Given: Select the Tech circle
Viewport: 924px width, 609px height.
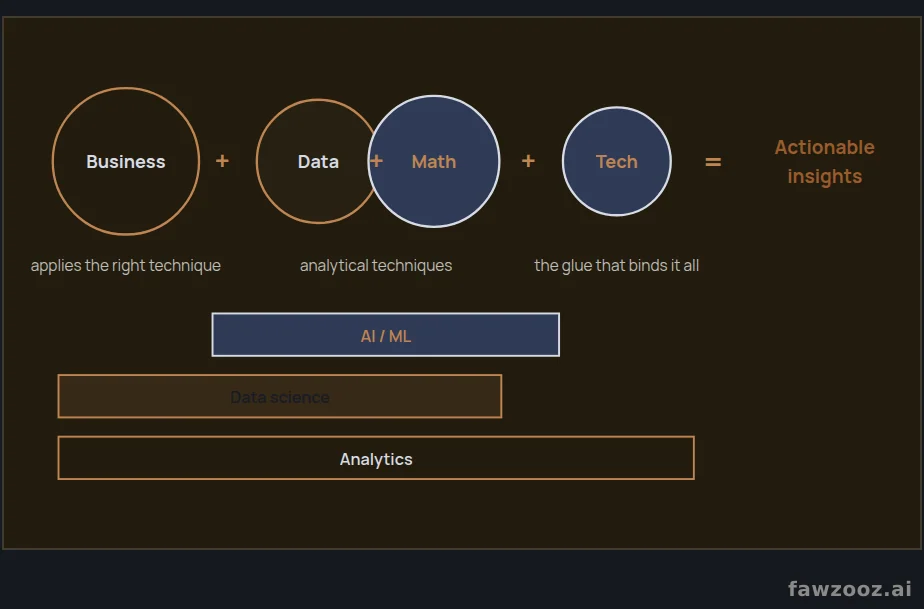Looking at the screenshot, I should [x=616, y=161].
